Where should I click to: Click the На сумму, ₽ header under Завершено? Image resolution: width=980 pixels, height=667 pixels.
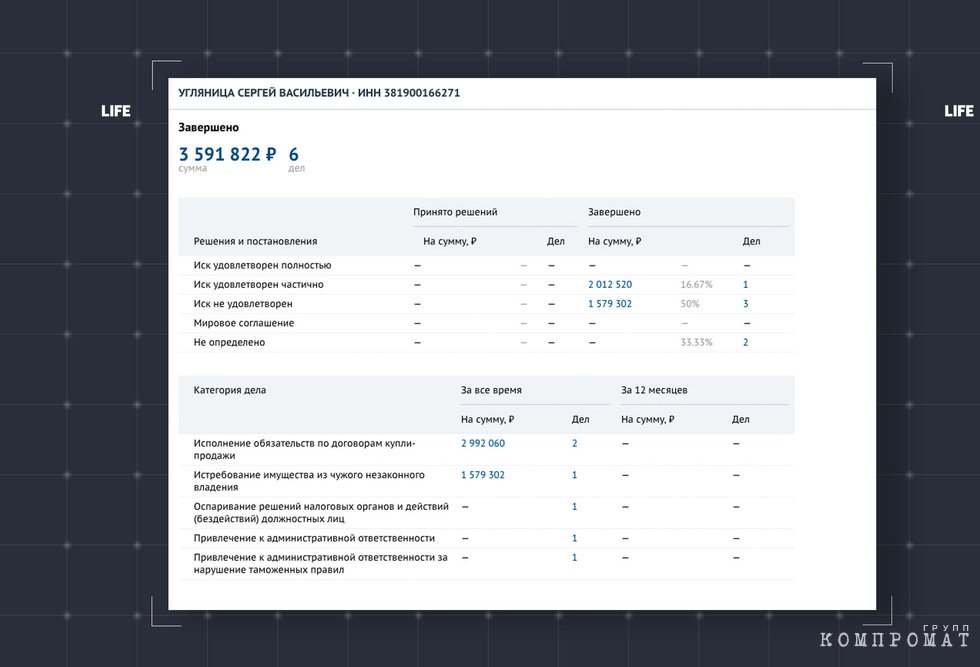[615, 241]
